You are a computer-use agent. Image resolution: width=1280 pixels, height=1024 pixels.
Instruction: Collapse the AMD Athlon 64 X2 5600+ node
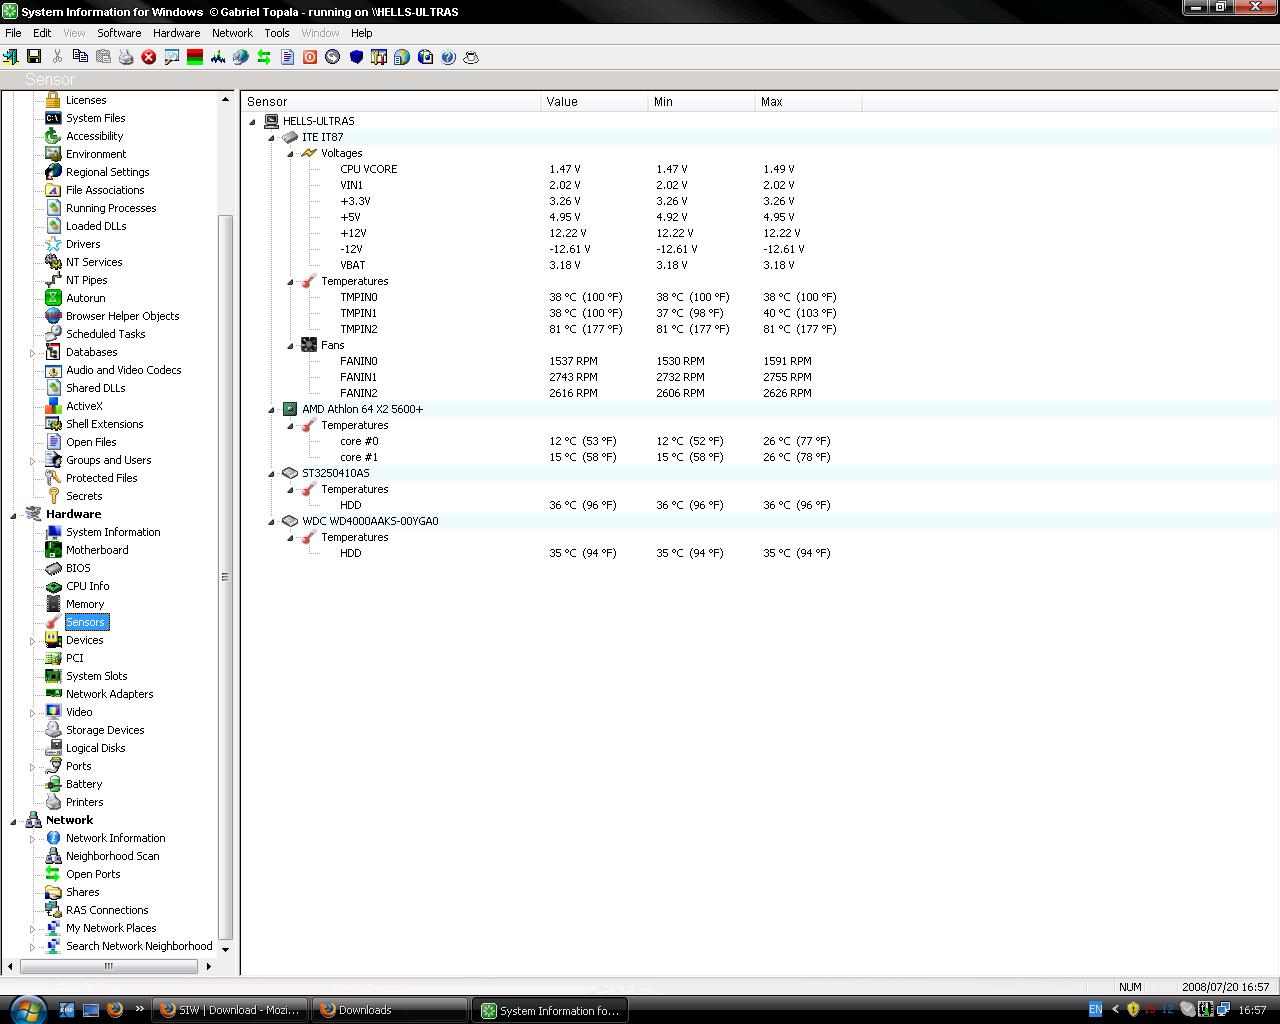271,410
